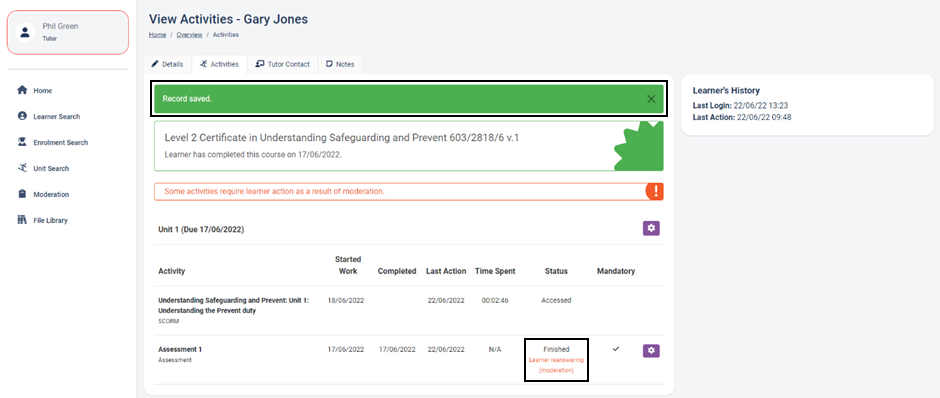Open Learner Search from sidebar icon
Screen dimensions: 940x398
(x=22, y=116)
